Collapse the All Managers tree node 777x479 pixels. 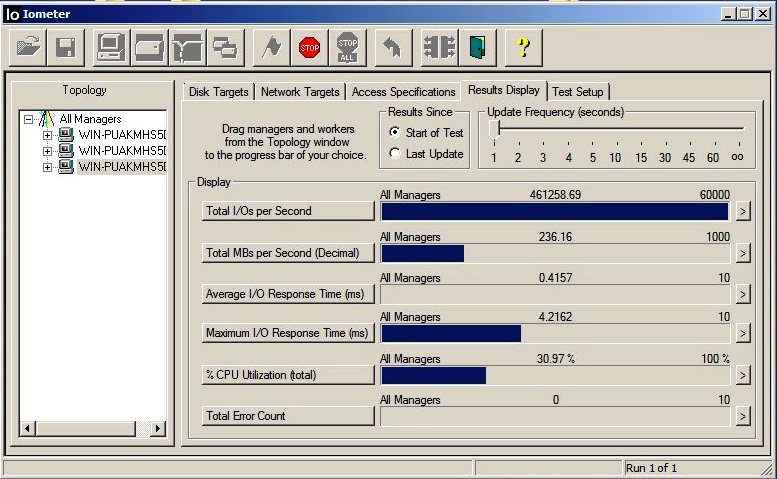pos(30,119)
